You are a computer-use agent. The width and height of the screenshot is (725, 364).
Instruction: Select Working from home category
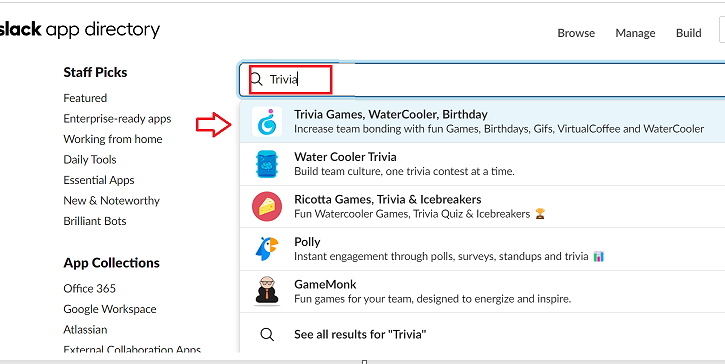(x=113, y=139)
